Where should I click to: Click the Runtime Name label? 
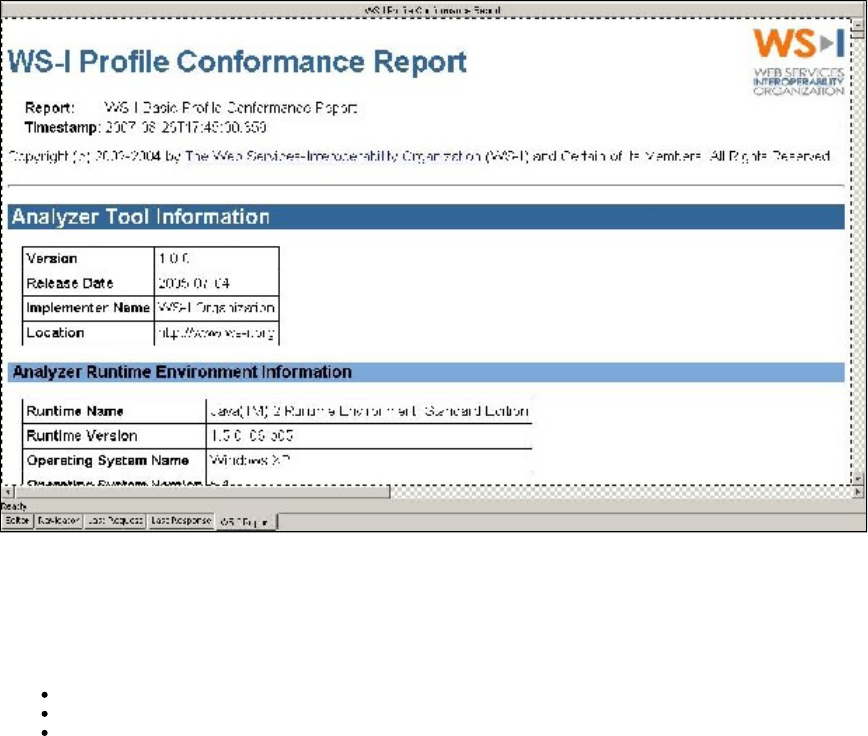click(75, 411)
